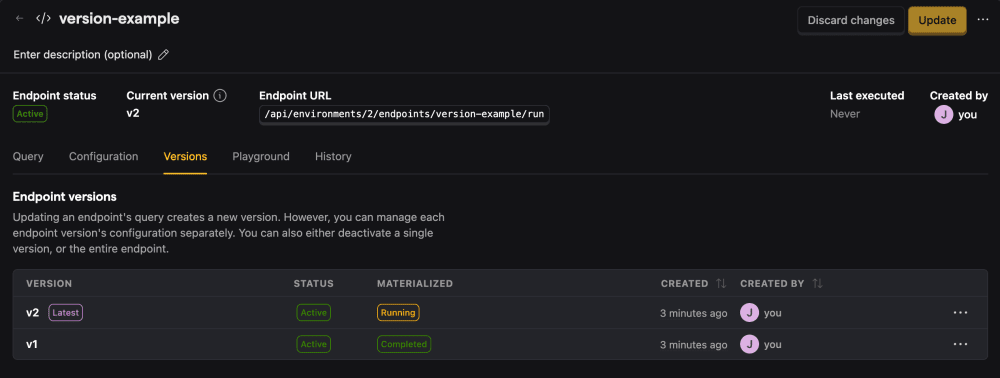The width and height of the screenshot is (1000, 378).
Task: Open the Playground tab
Action: (261, 156)
